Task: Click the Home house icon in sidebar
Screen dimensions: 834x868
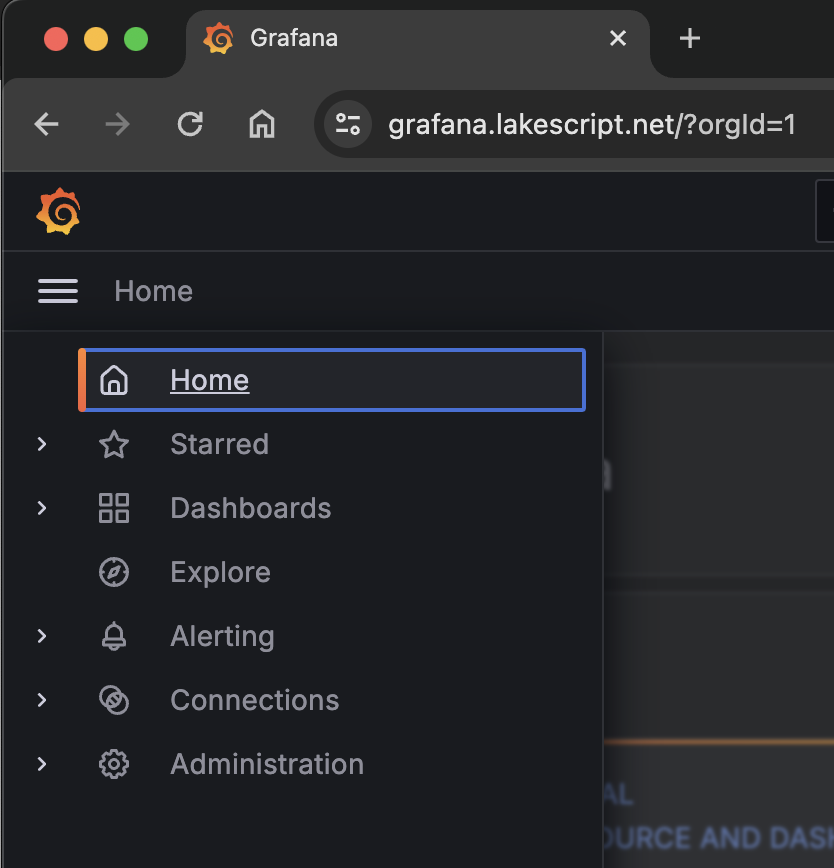Action: pos(114,380)
